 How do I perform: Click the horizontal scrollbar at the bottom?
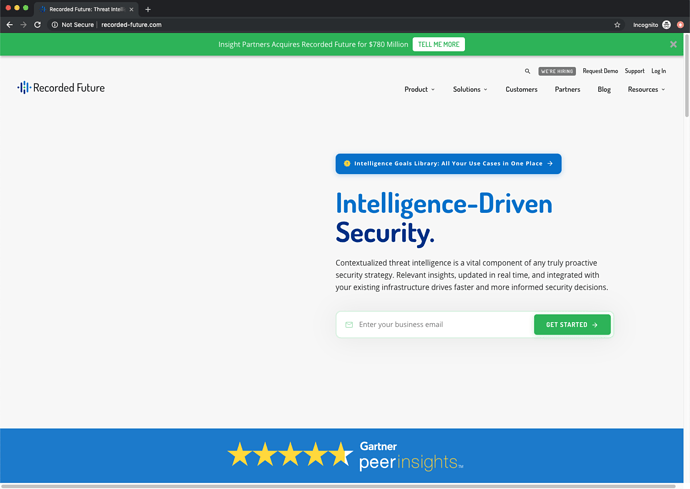point(338,486)
